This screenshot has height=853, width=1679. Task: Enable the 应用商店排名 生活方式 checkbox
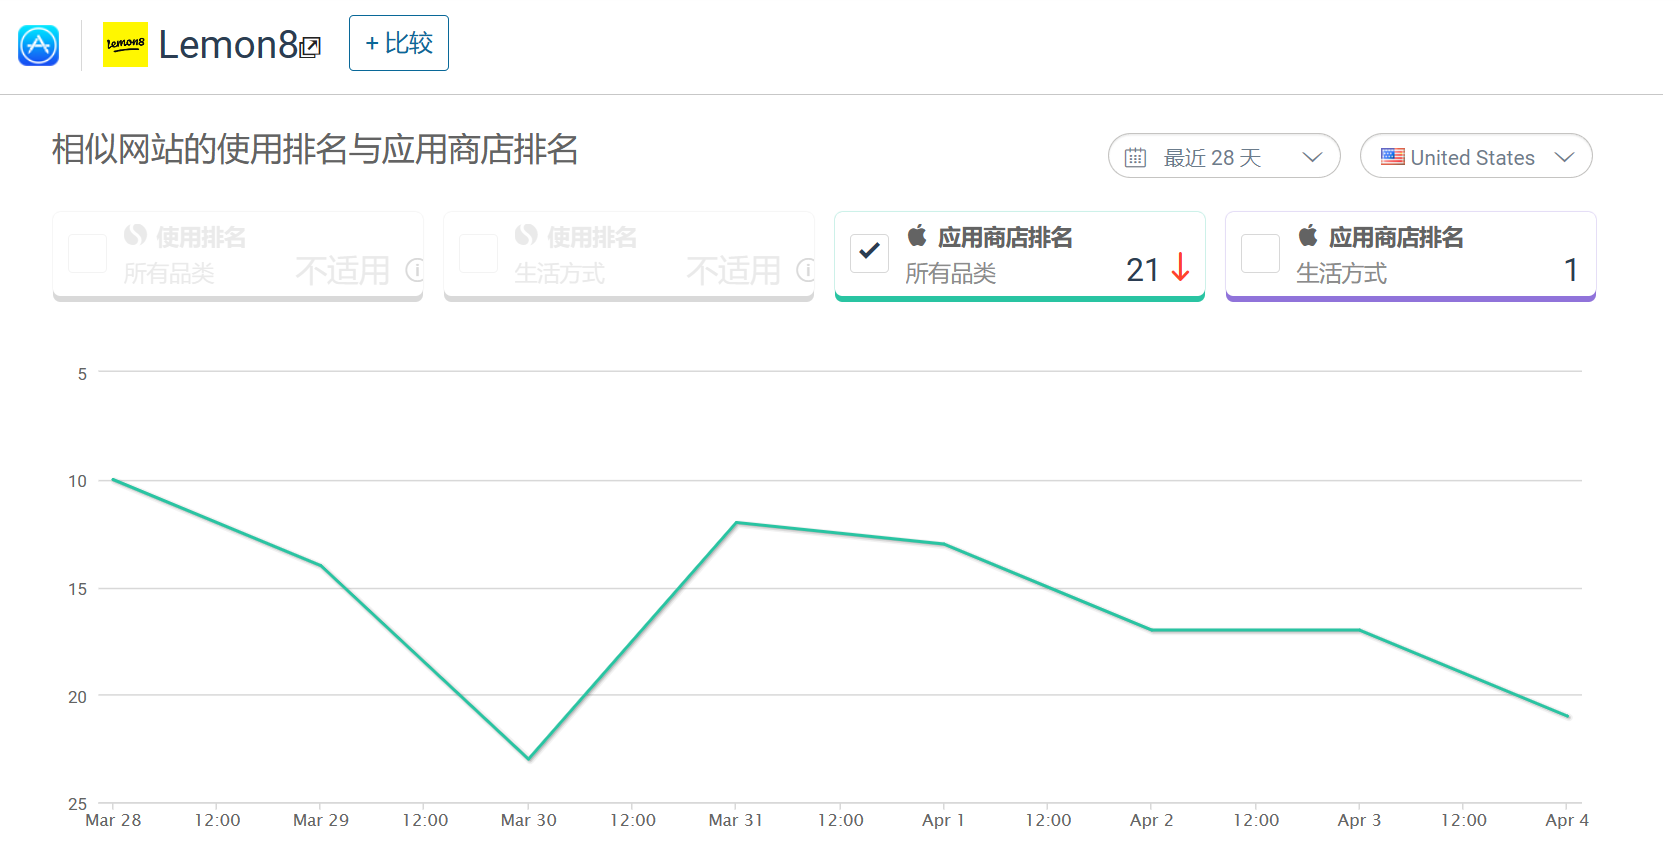click(1260, 253)
